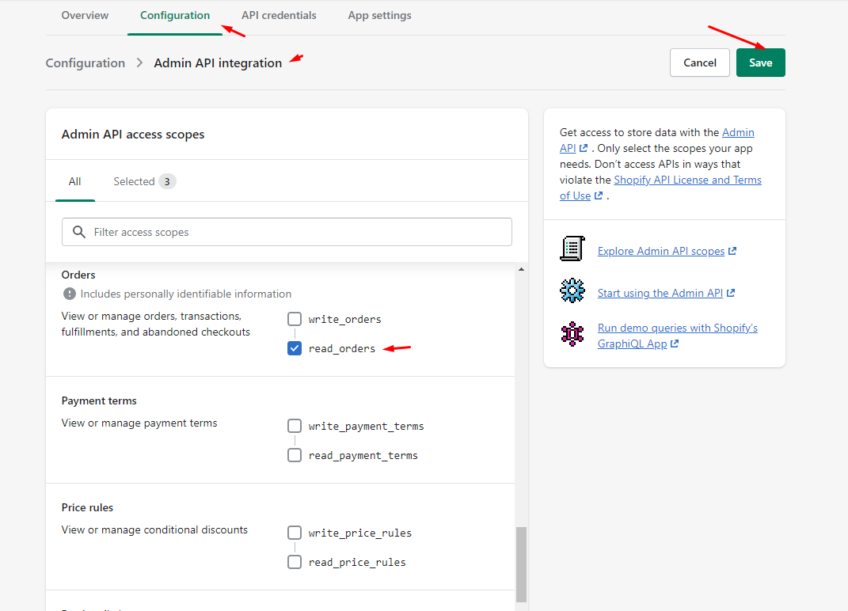Open Run demo queries with GraphiQL App link
Image resolution: width=848 pixels, height=611 pixels.
click(x=677, y=335)
